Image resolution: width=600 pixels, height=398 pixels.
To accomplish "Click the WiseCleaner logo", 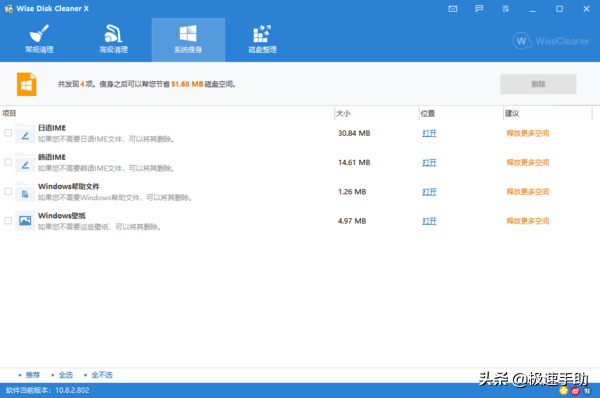I will tap(551, 41).
